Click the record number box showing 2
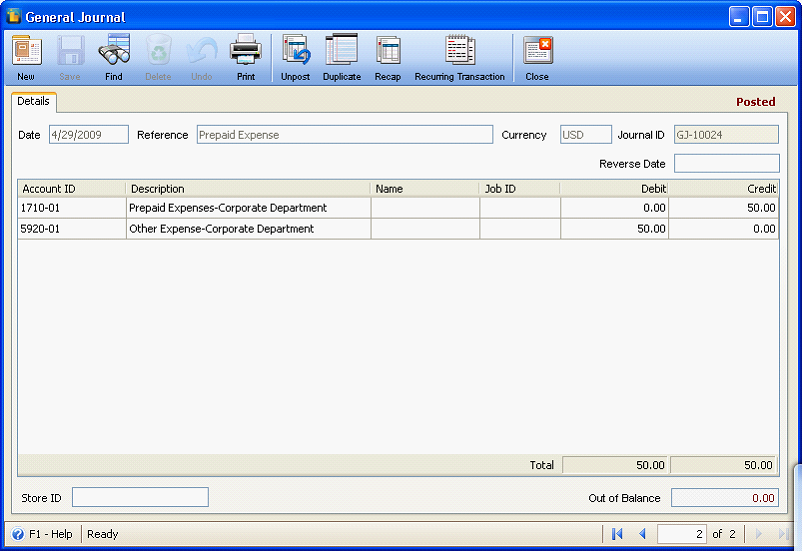The height and width of the screenshot is (552, 803). tap(682, 534)
